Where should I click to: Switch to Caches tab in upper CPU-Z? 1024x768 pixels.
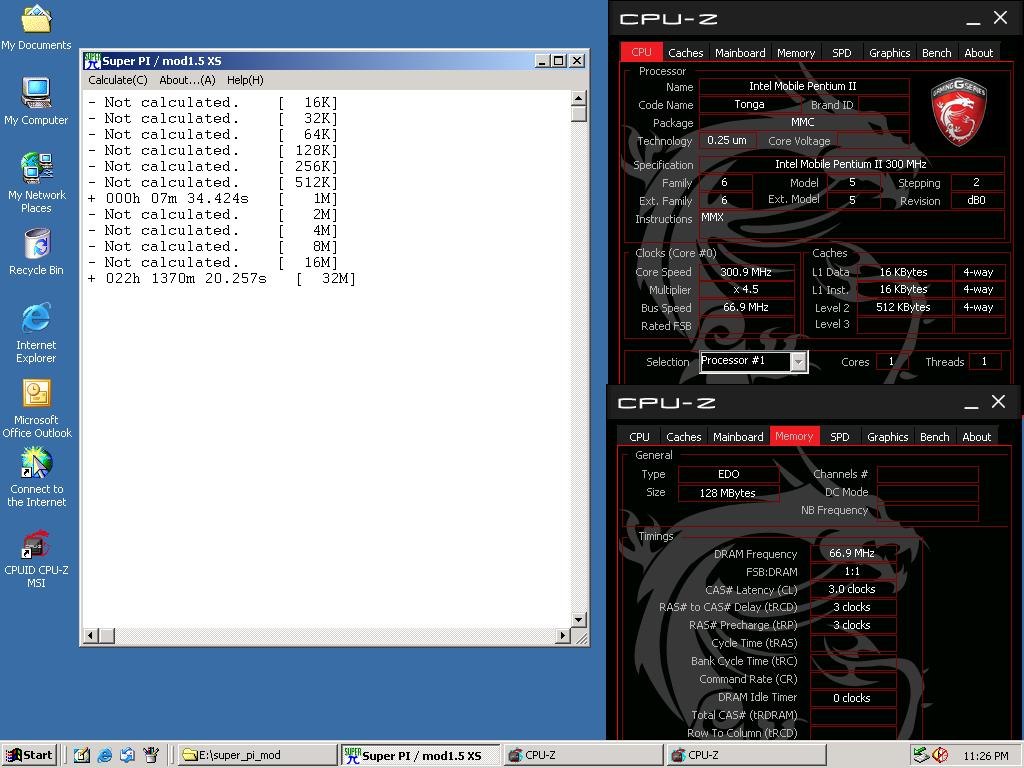click(x=686, y=53)
